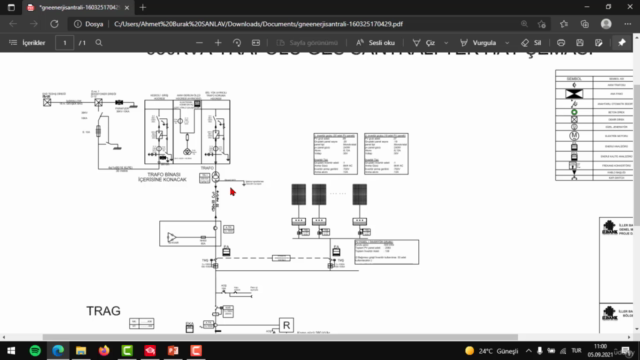Click the page number input field
The image size is (640, 360).
(64, 43)
